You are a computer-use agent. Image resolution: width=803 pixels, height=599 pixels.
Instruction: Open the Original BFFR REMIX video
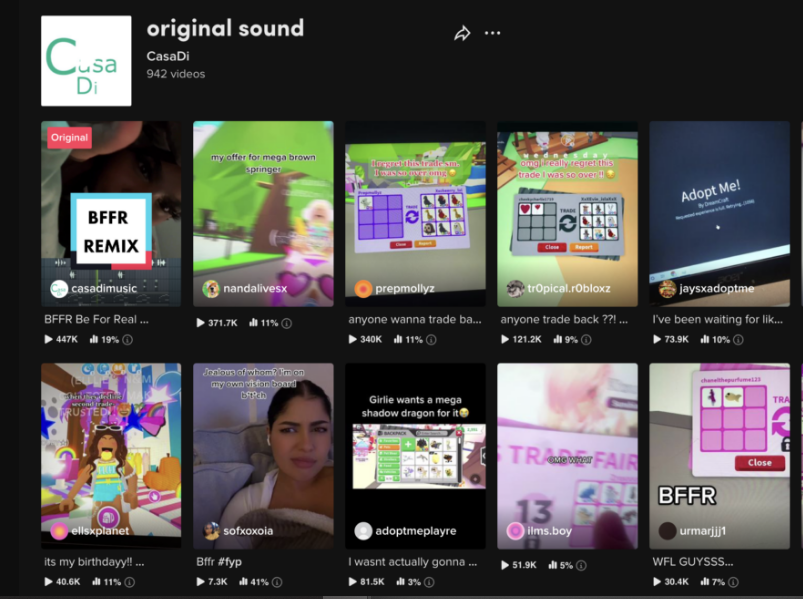111,214
